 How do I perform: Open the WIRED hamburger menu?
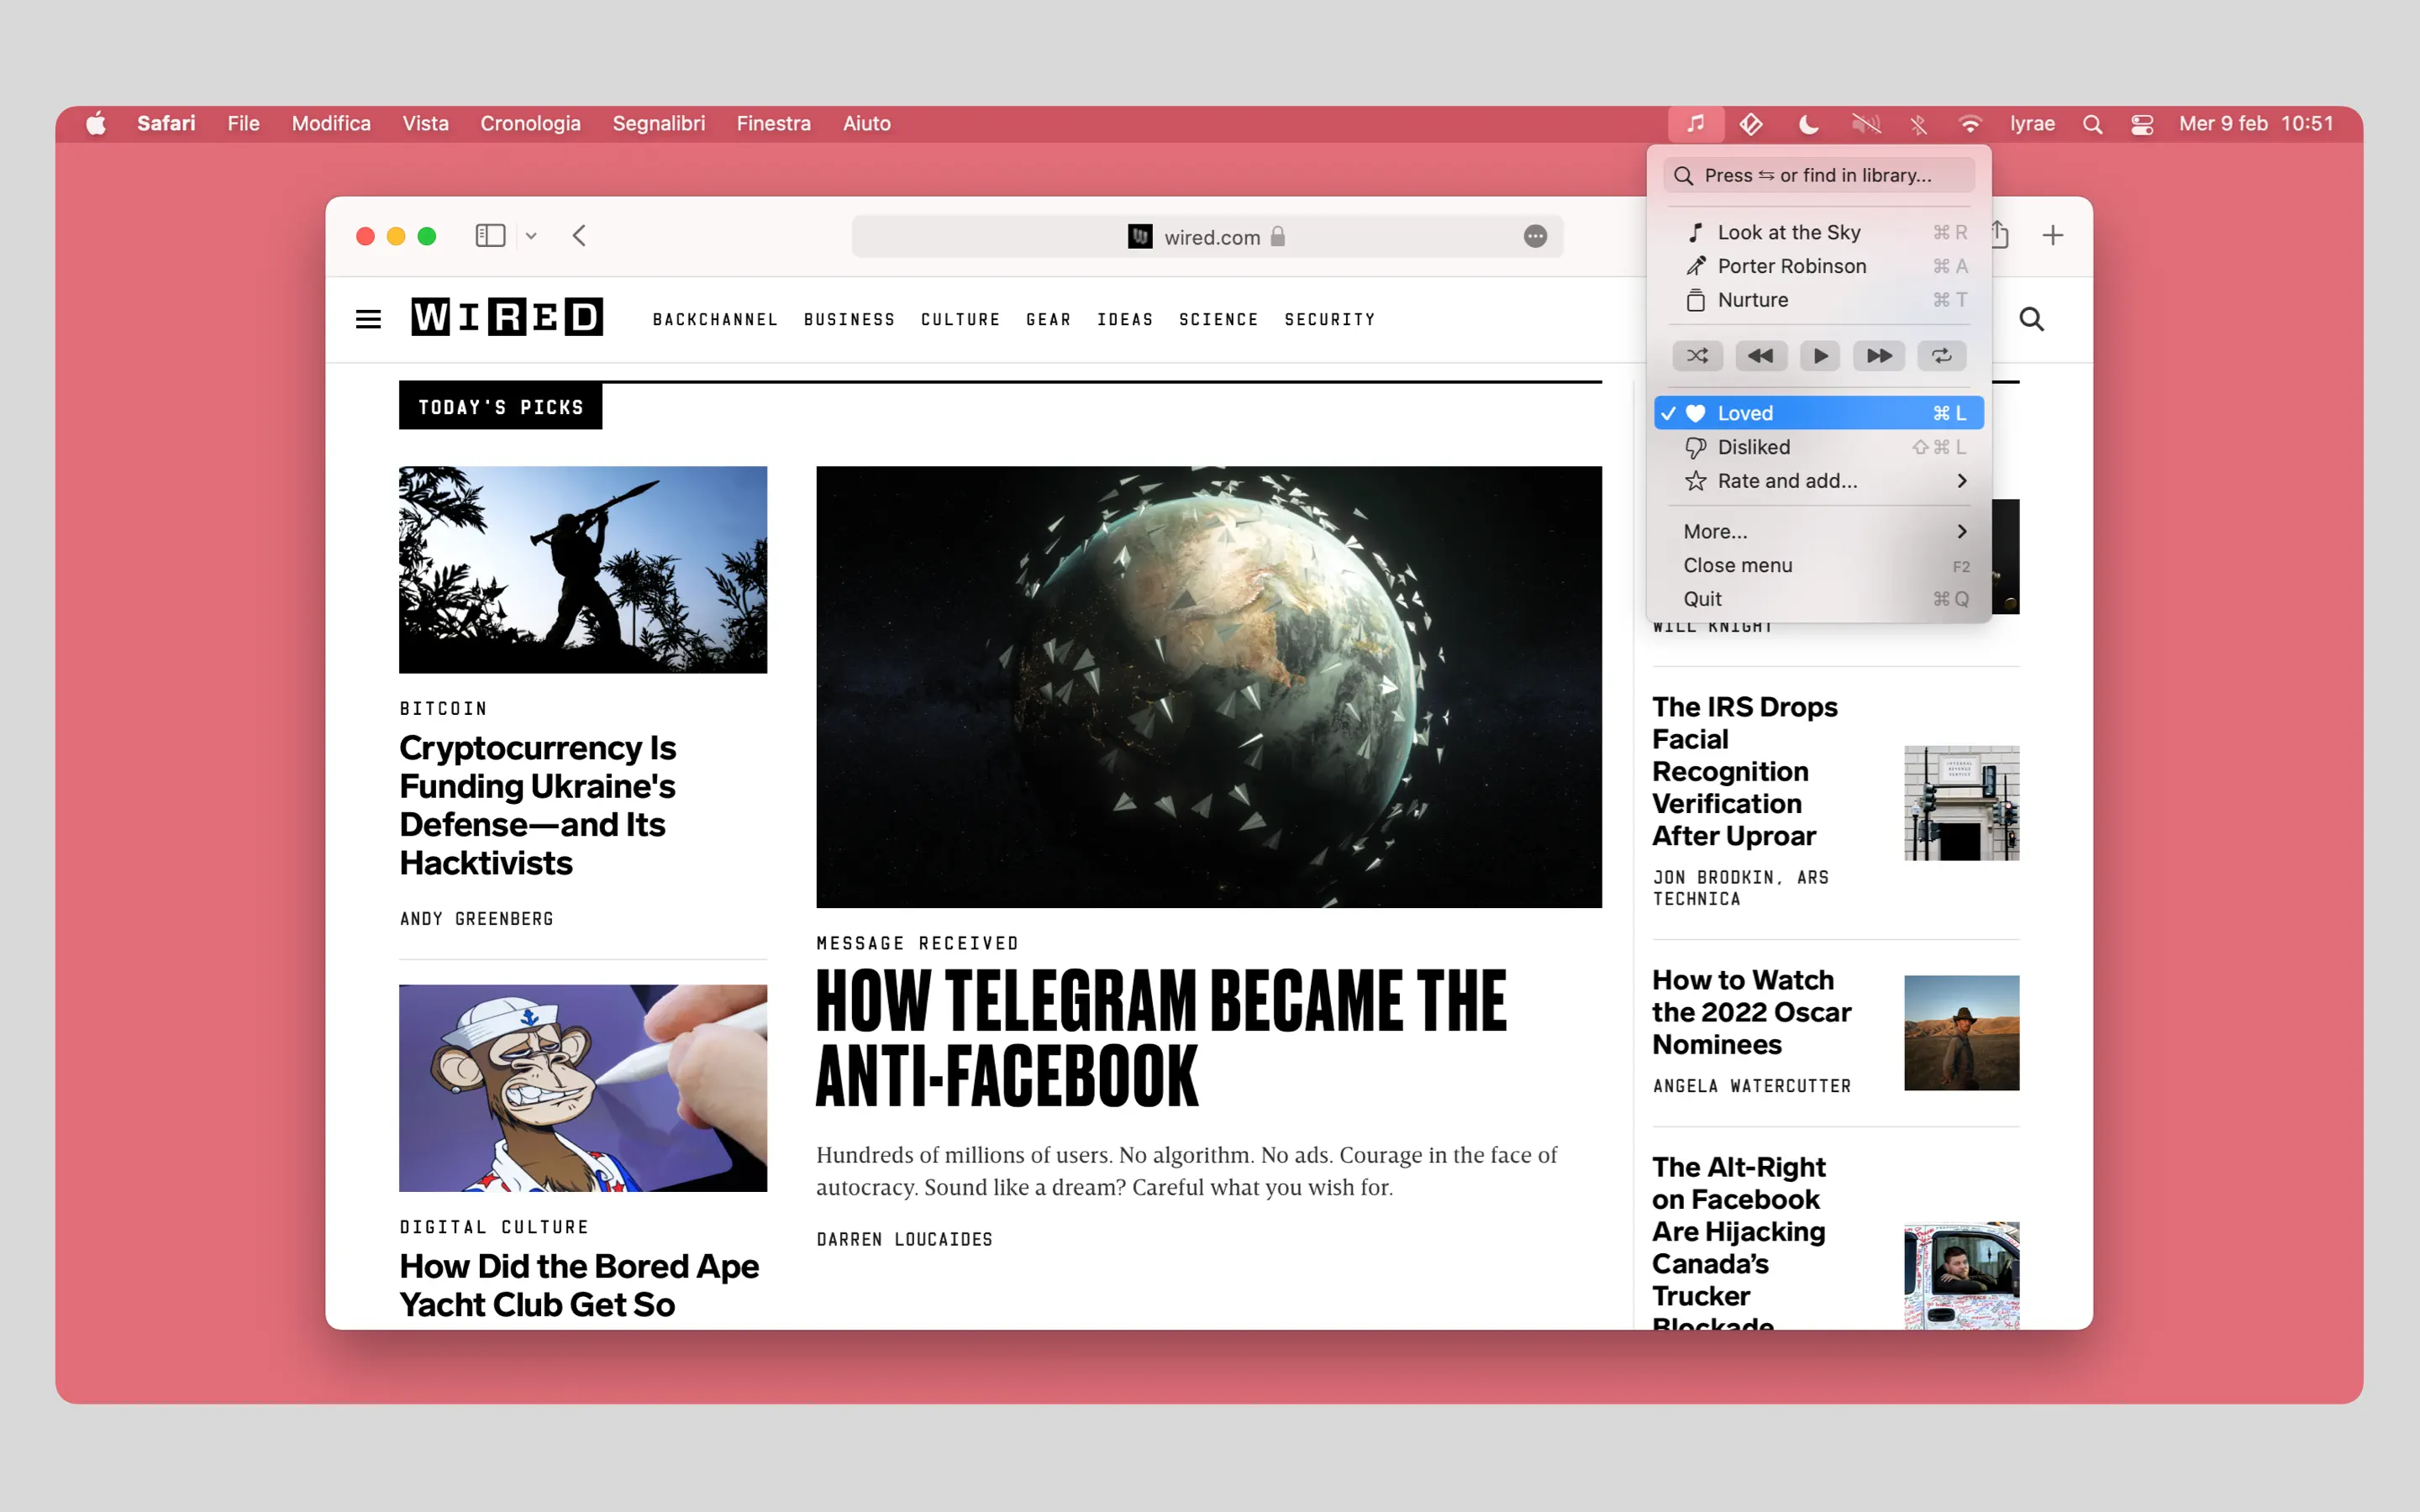[368, 319]
